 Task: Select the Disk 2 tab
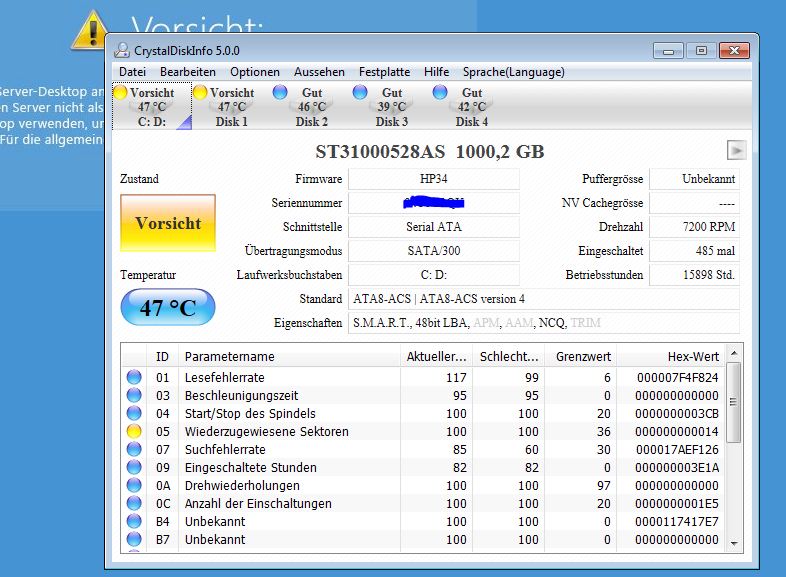coord(311,107)
